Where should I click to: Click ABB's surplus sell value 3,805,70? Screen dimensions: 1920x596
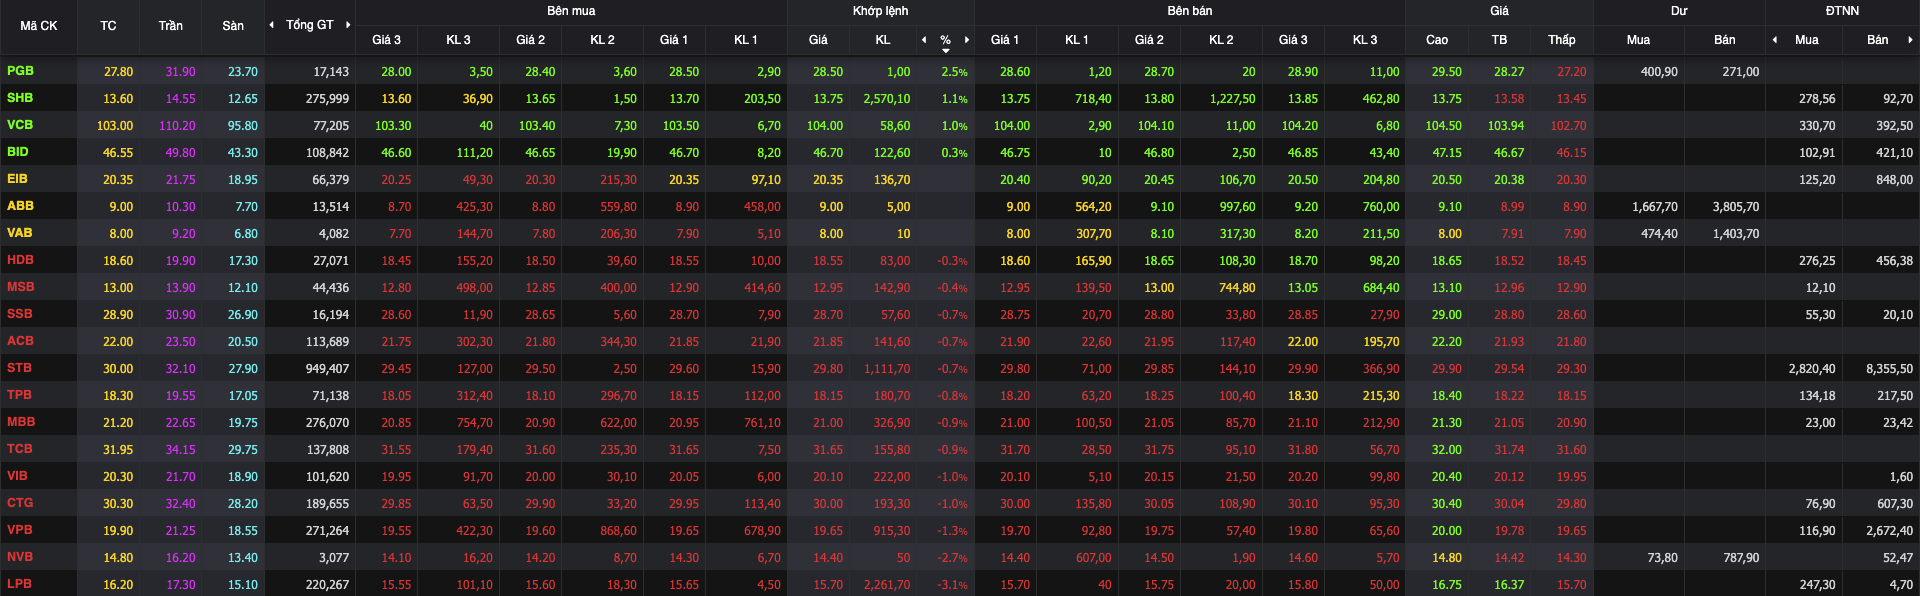click(1736, 207)
